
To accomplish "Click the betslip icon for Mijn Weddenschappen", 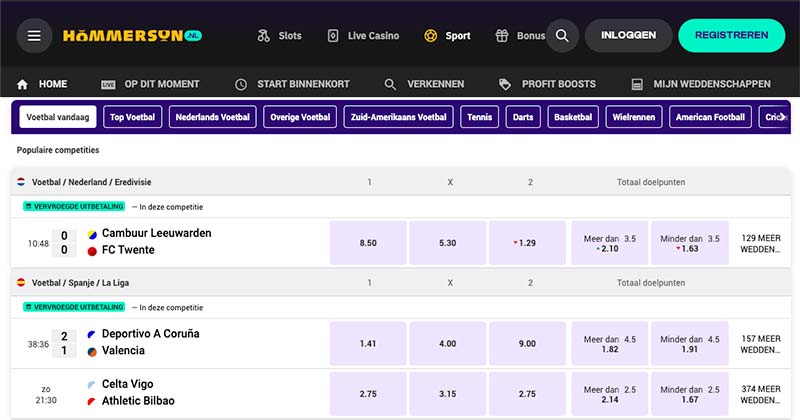I will 637,85.
